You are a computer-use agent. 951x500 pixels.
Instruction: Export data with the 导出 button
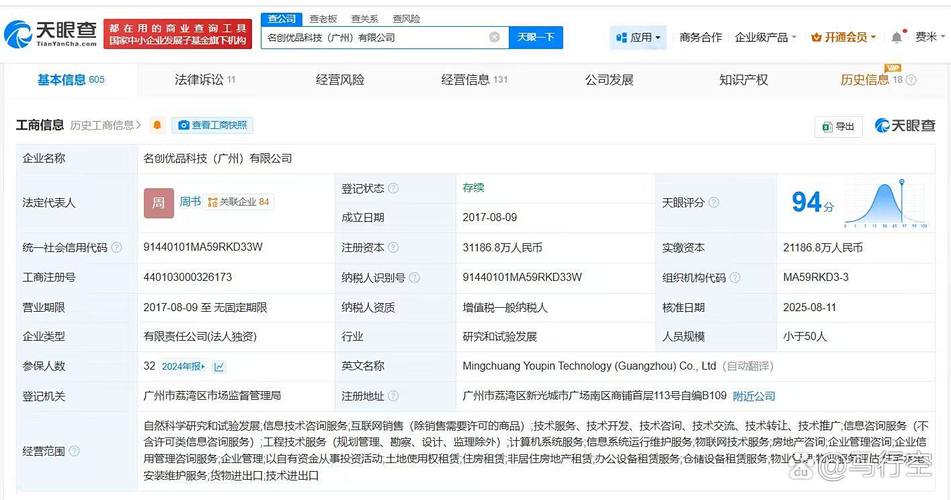[838, 126]
